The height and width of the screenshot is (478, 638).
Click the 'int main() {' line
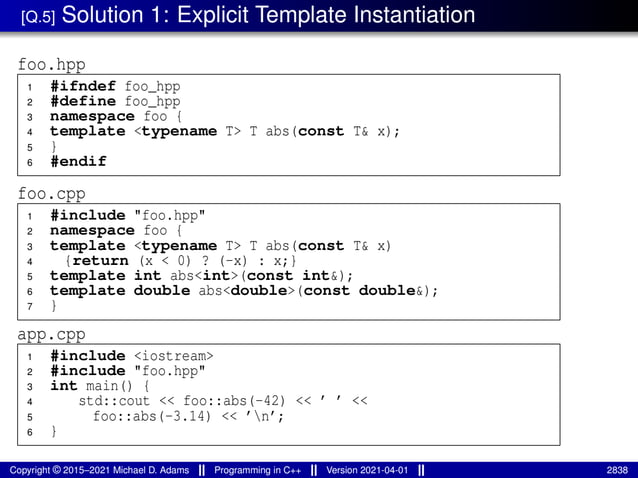100,386
